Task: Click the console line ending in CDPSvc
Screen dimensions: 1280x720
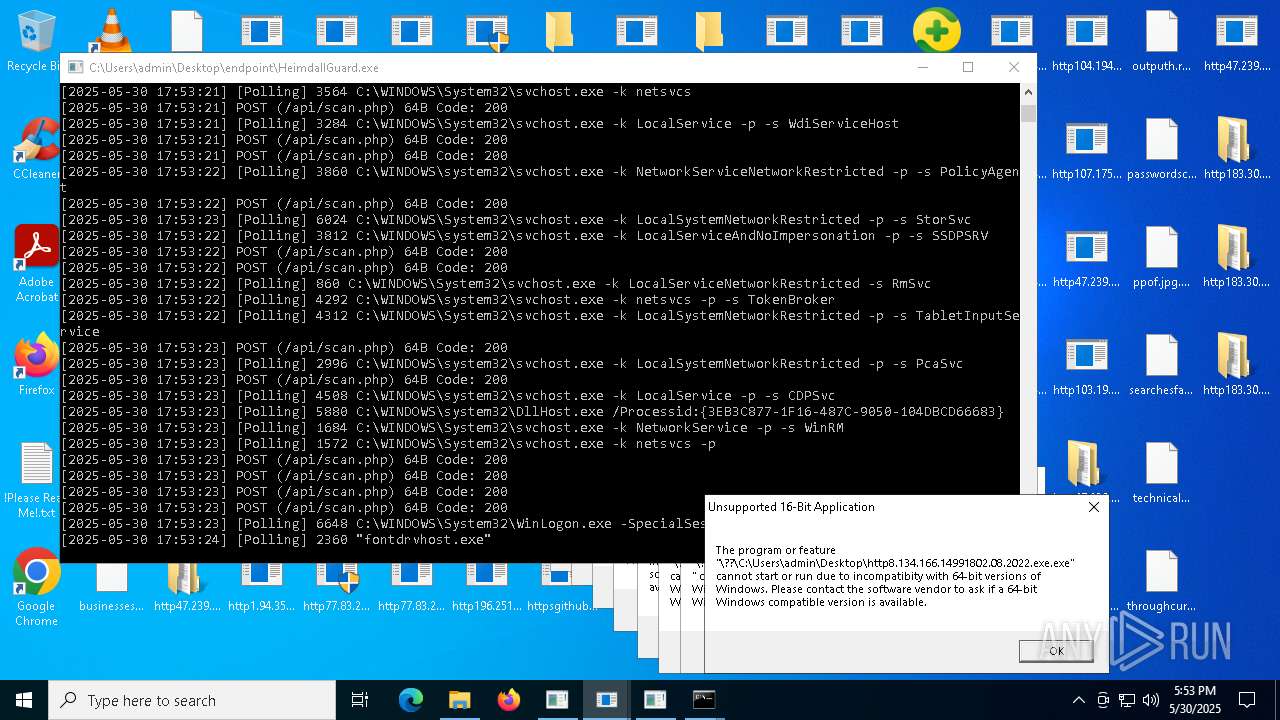Action: coord(448,396)
